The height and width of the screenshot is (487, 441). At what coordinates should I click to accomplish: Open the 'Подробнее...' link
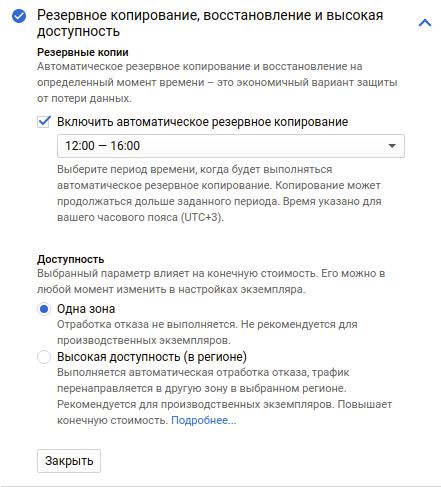click(204, 420)
